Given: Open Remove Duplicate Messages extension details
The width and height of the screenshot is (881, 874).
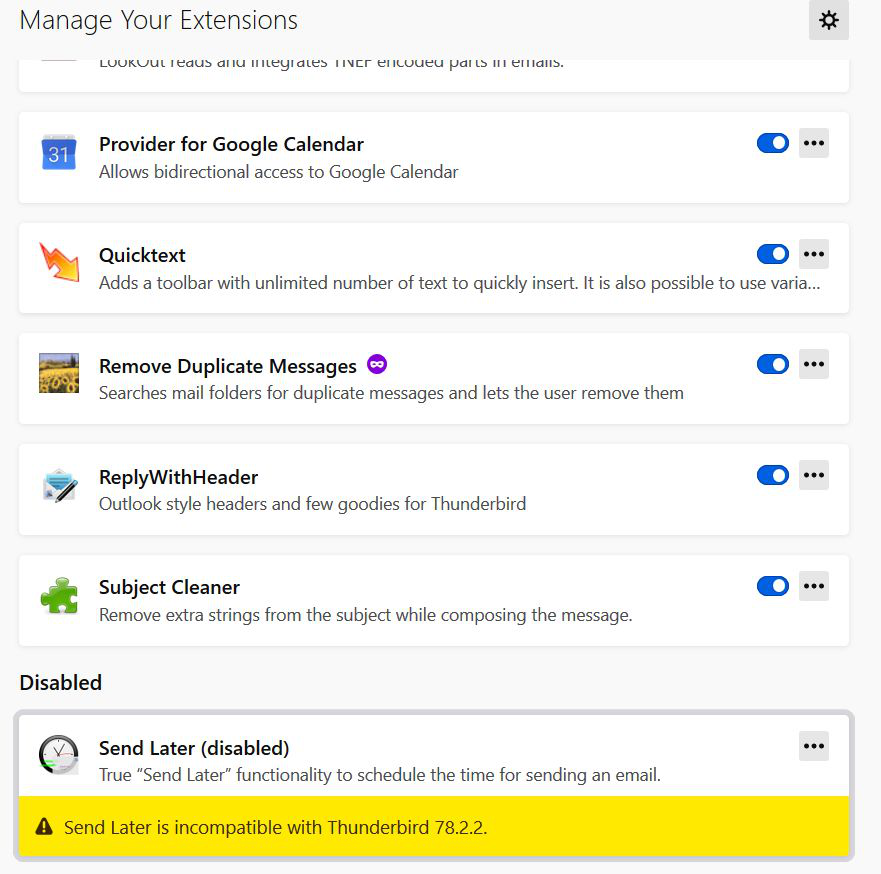Looking at the screenshot, I should pyautogui.click(x=227, y=366).
